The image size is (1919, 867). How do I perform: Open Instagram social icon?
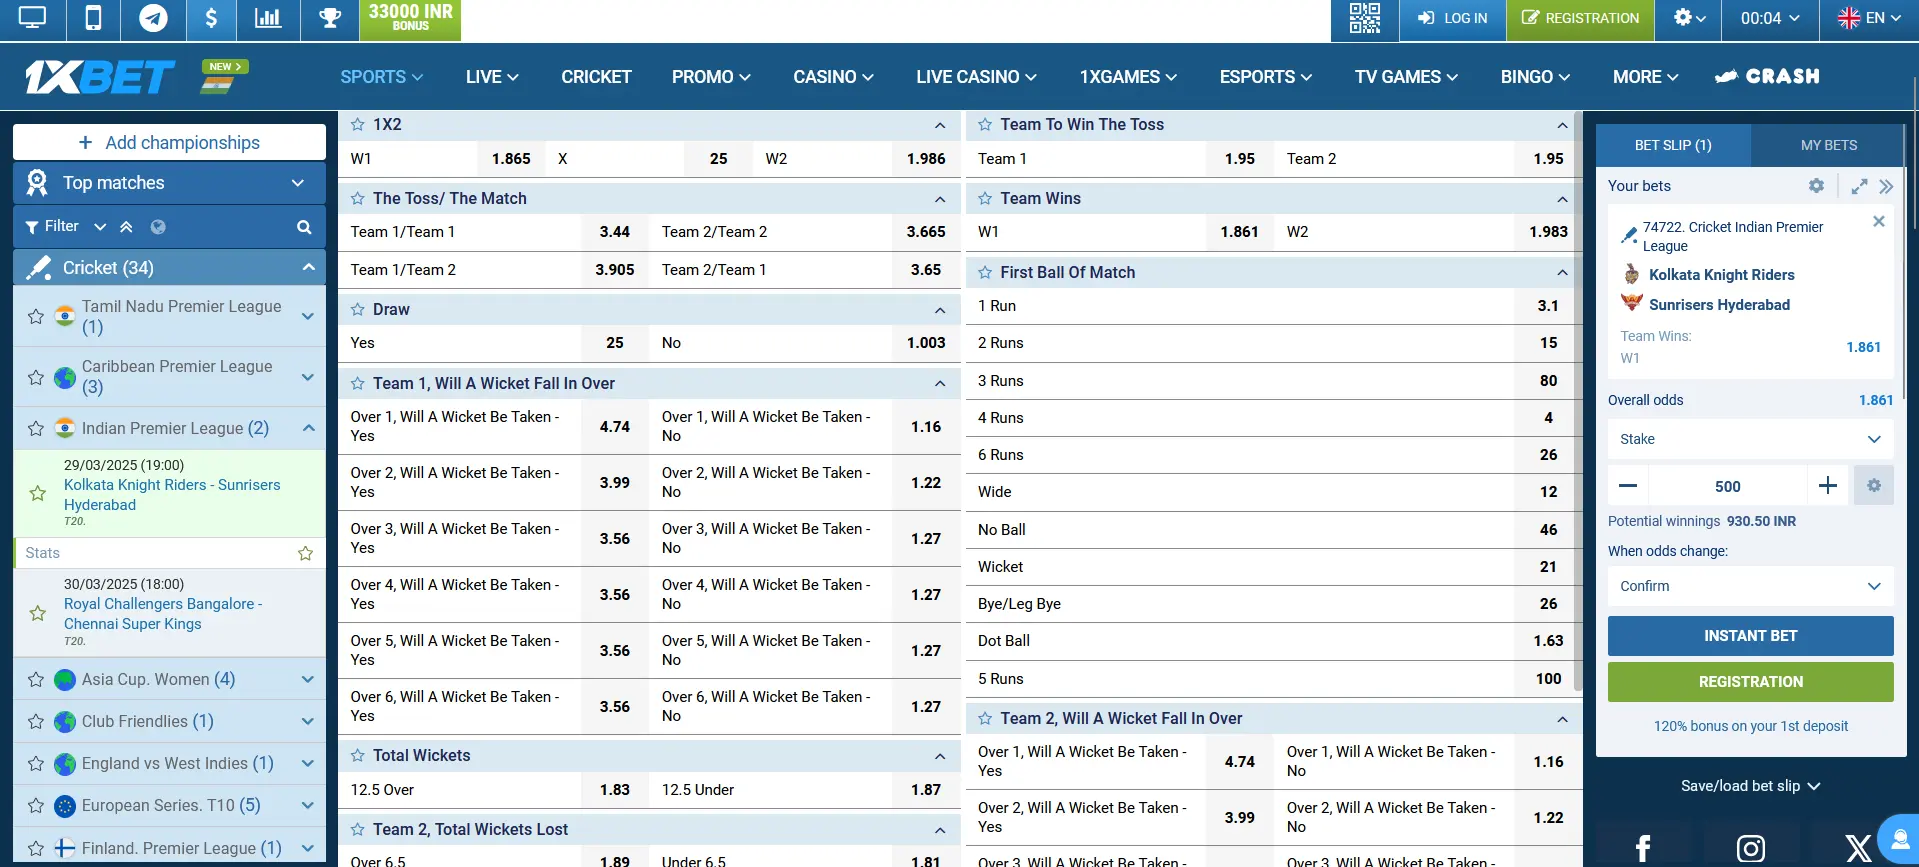1750,849
